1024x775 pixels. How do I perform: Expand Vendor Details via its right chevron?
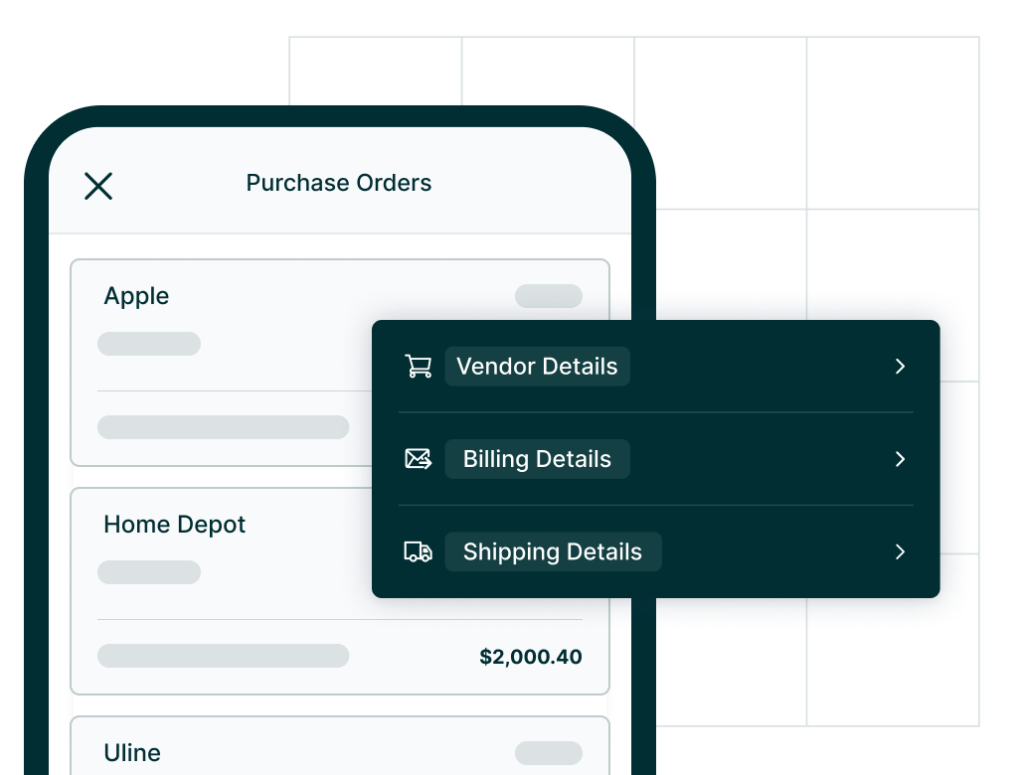tap(899, 366)
